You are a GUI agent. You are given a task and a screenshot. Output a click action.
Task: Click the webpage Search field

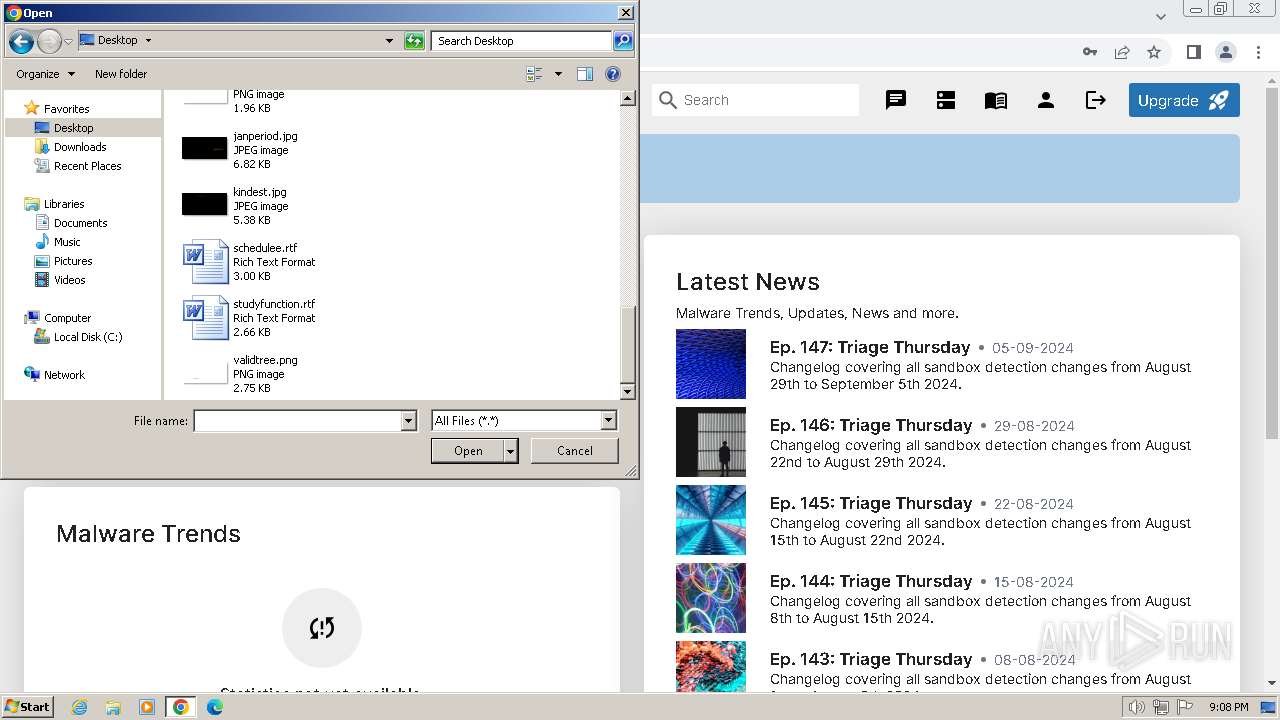pos(756,100)
